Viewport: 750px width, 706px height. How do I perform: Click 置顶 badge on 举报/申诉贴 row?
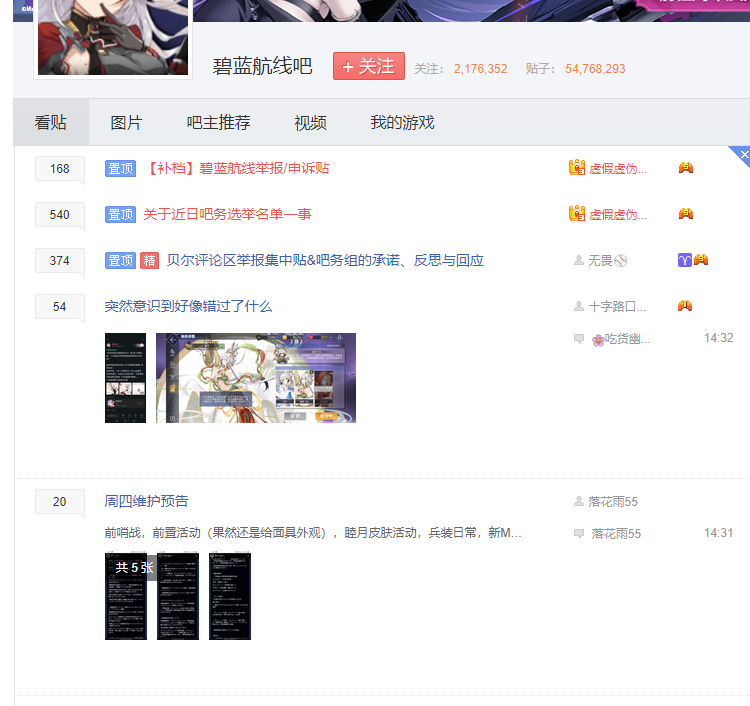[121, 168]
